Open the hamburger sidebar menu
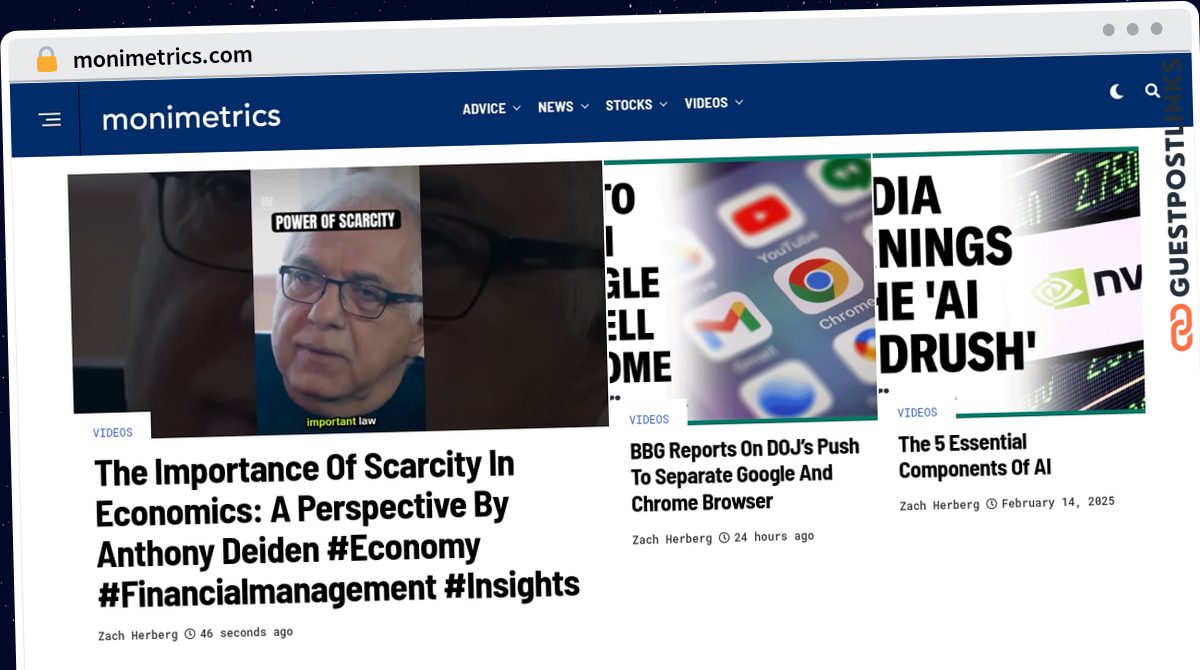Viewport: 1200px width, 670px height. (49, 119)
